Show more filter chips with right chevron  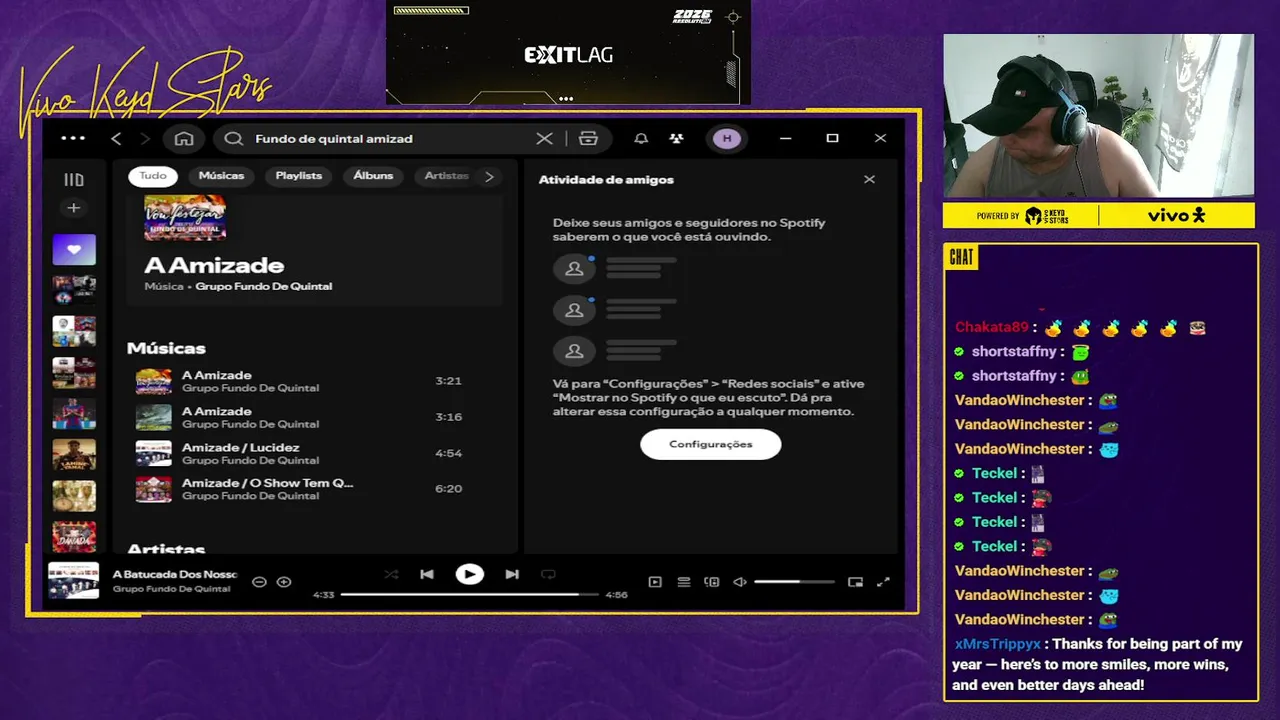[489, 176]
